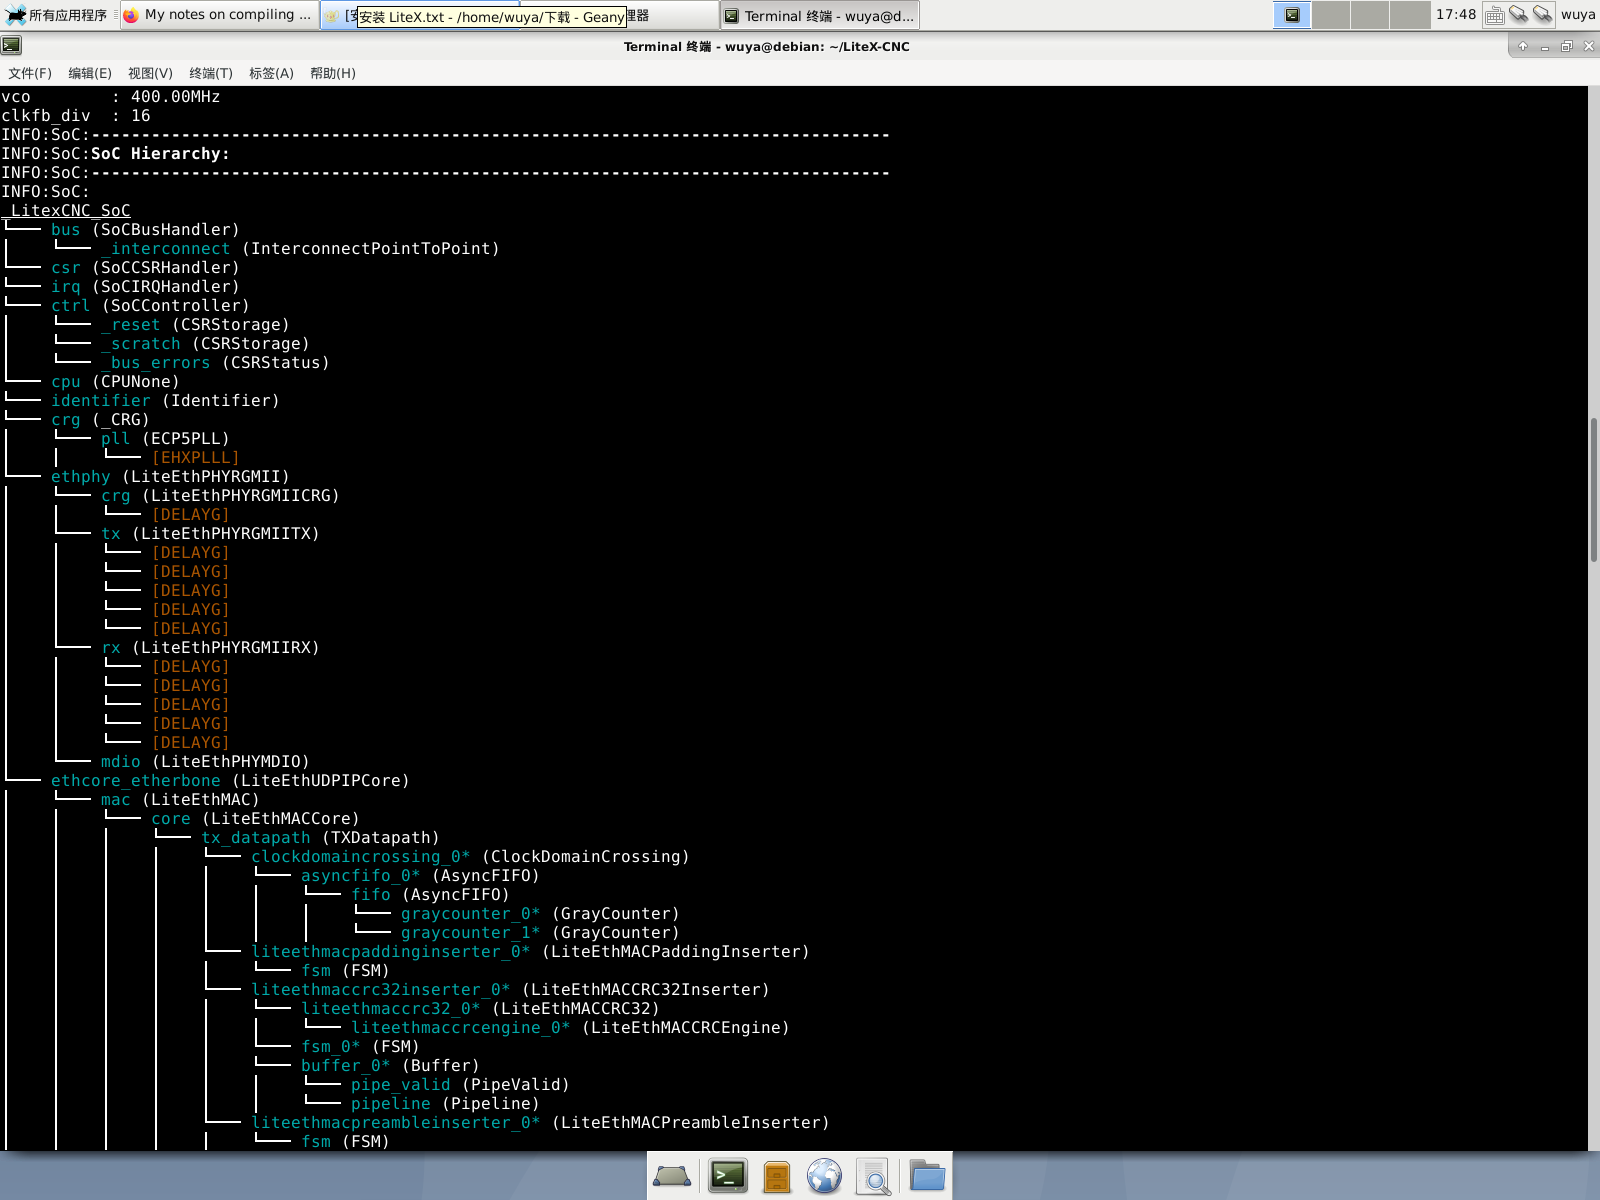Open the 文件(F) menu
Screen dimensions: 1600x1200
(30, 73)
